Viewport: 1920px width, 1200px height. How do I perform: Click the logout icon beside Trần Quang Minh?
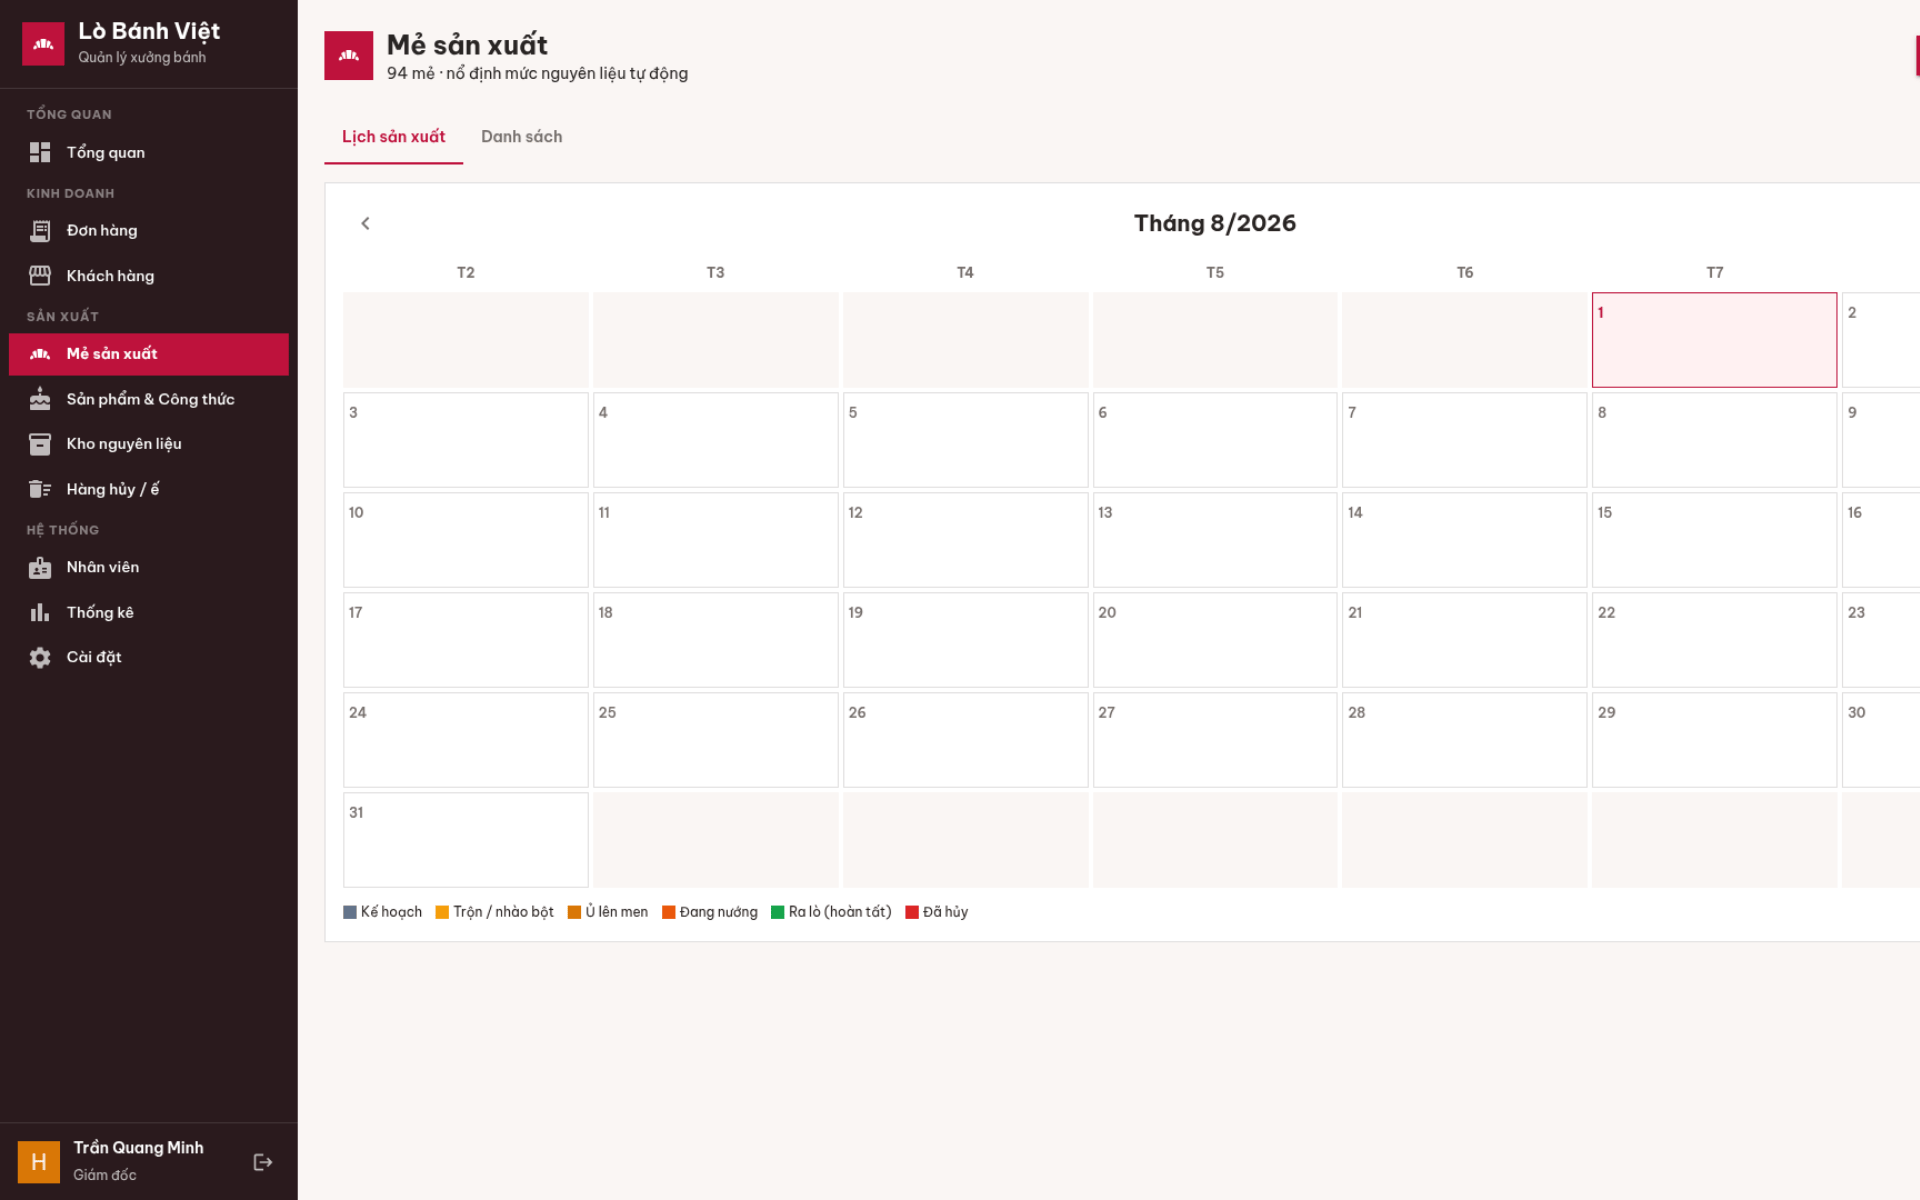pyautogui.click(x=263, y=1162)
